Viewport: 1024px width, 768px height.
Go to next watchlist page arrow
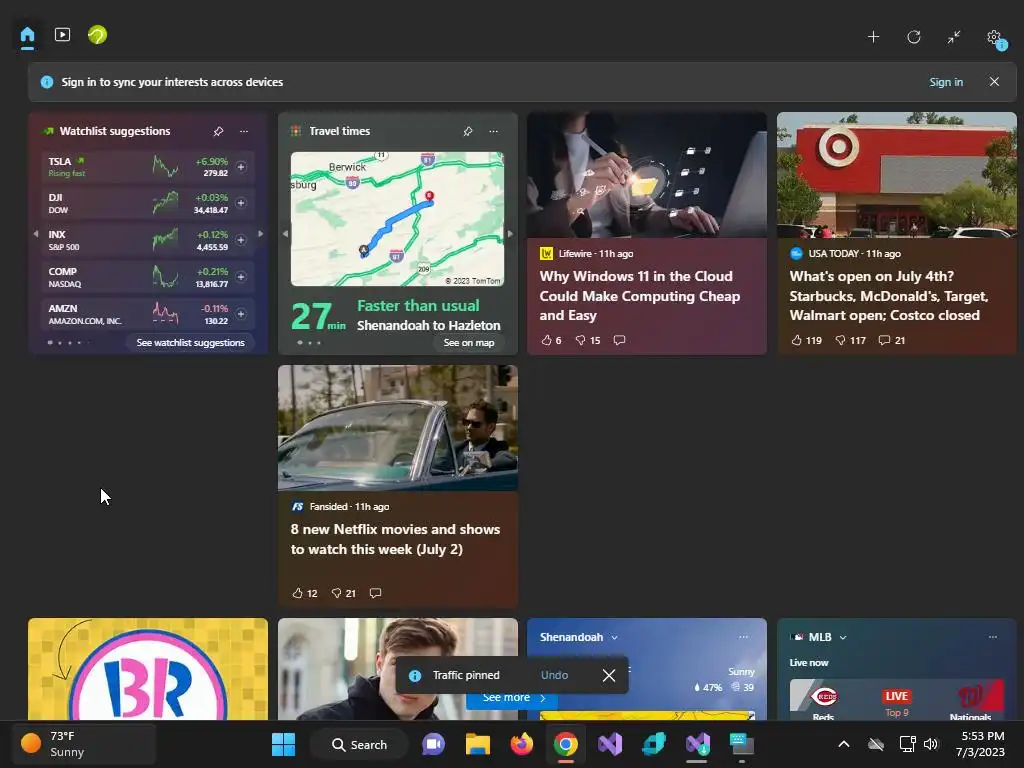click(x=261, y=234)
